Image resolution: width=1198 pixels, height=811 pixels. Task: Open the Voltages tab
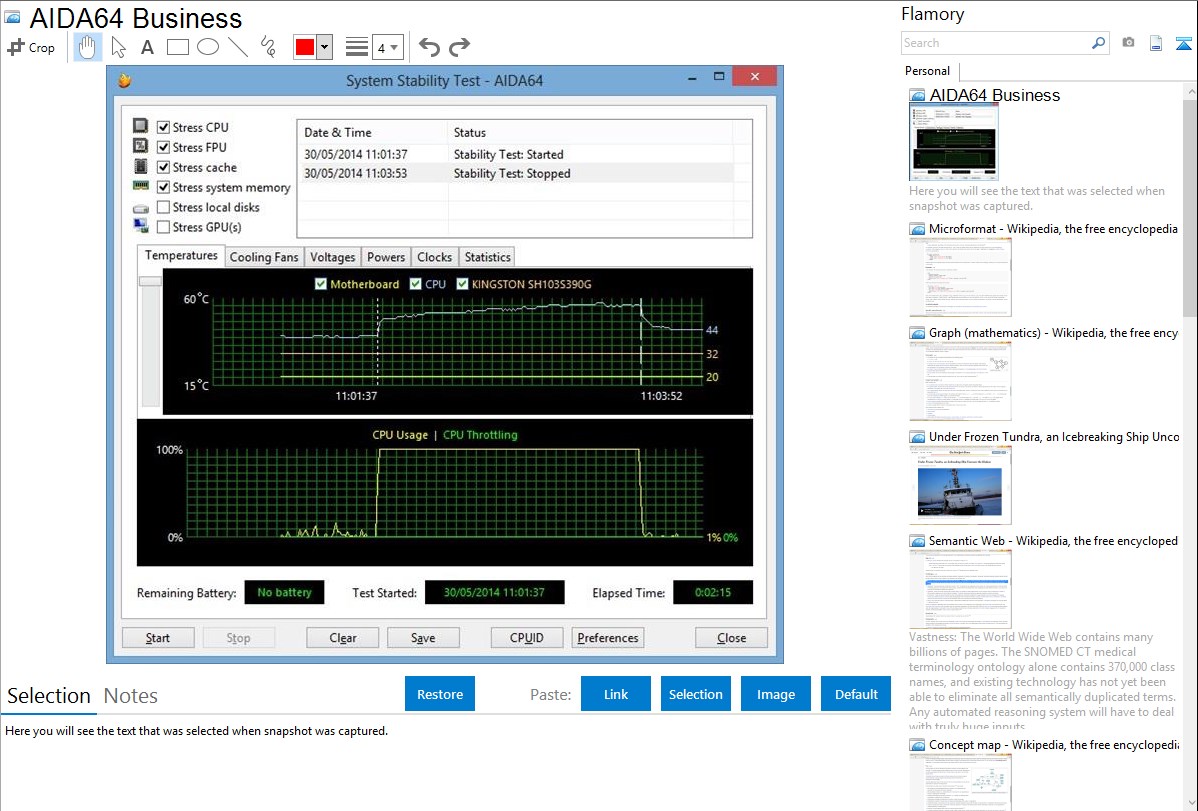(x=332, y=257)
